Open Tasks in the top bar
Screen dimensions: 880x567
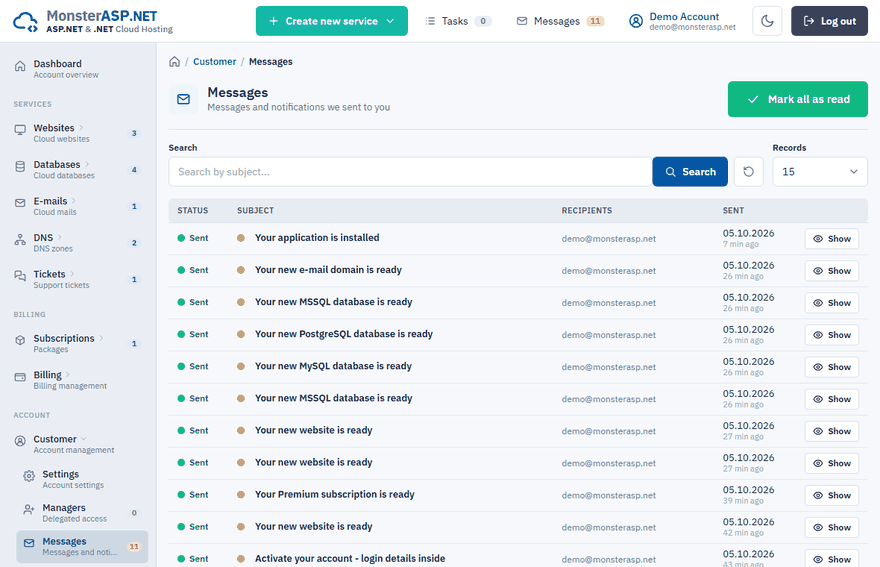[x=459, y=21]
